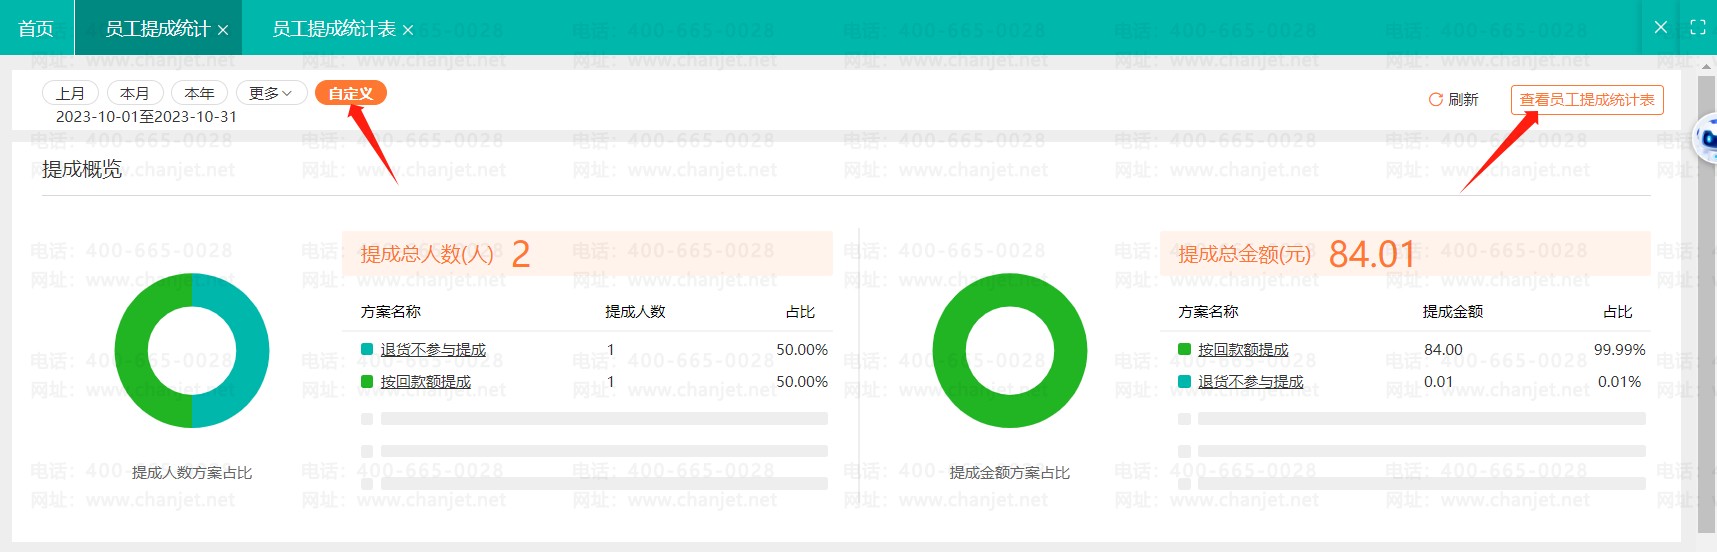This screenshot has width=1717, height=552.
Task: Close the 员工提成统计表 tab
Action: (x=408, y=30)
